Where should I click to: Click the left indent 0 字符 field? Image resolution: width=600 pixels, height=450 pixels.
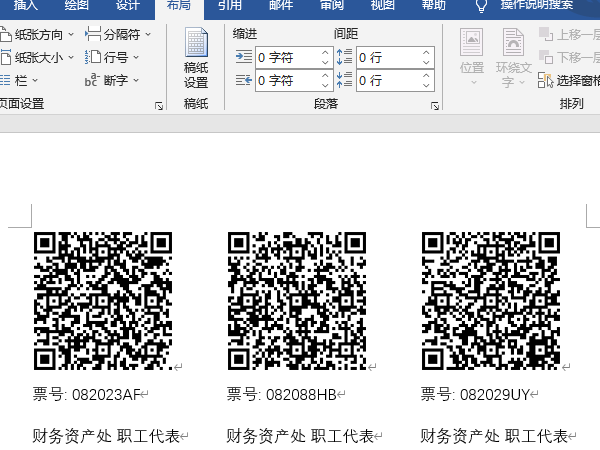click(x=287, y=57)
